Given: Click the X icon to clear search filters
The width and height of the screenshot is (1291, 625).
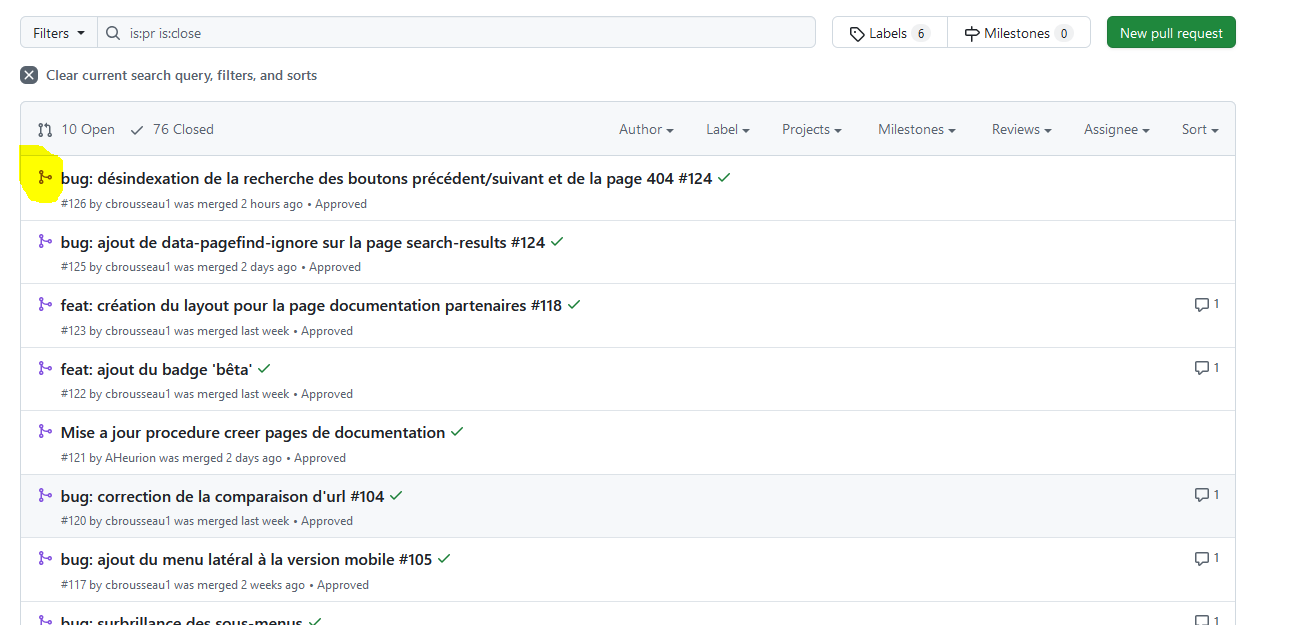Looking at the screenshot, I should pyautogui.click(x=29, y=74).
